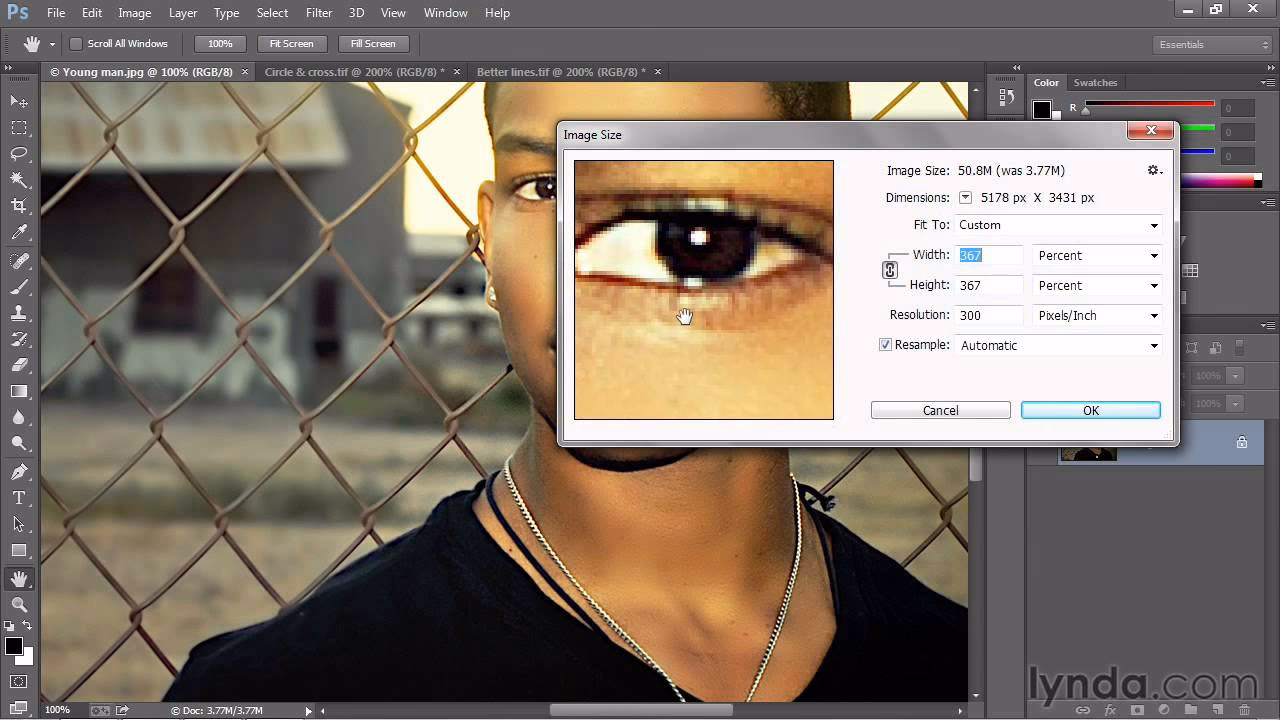Open the gear options in Image Size dialog

pyautogui.click(x=1152, y=170)
